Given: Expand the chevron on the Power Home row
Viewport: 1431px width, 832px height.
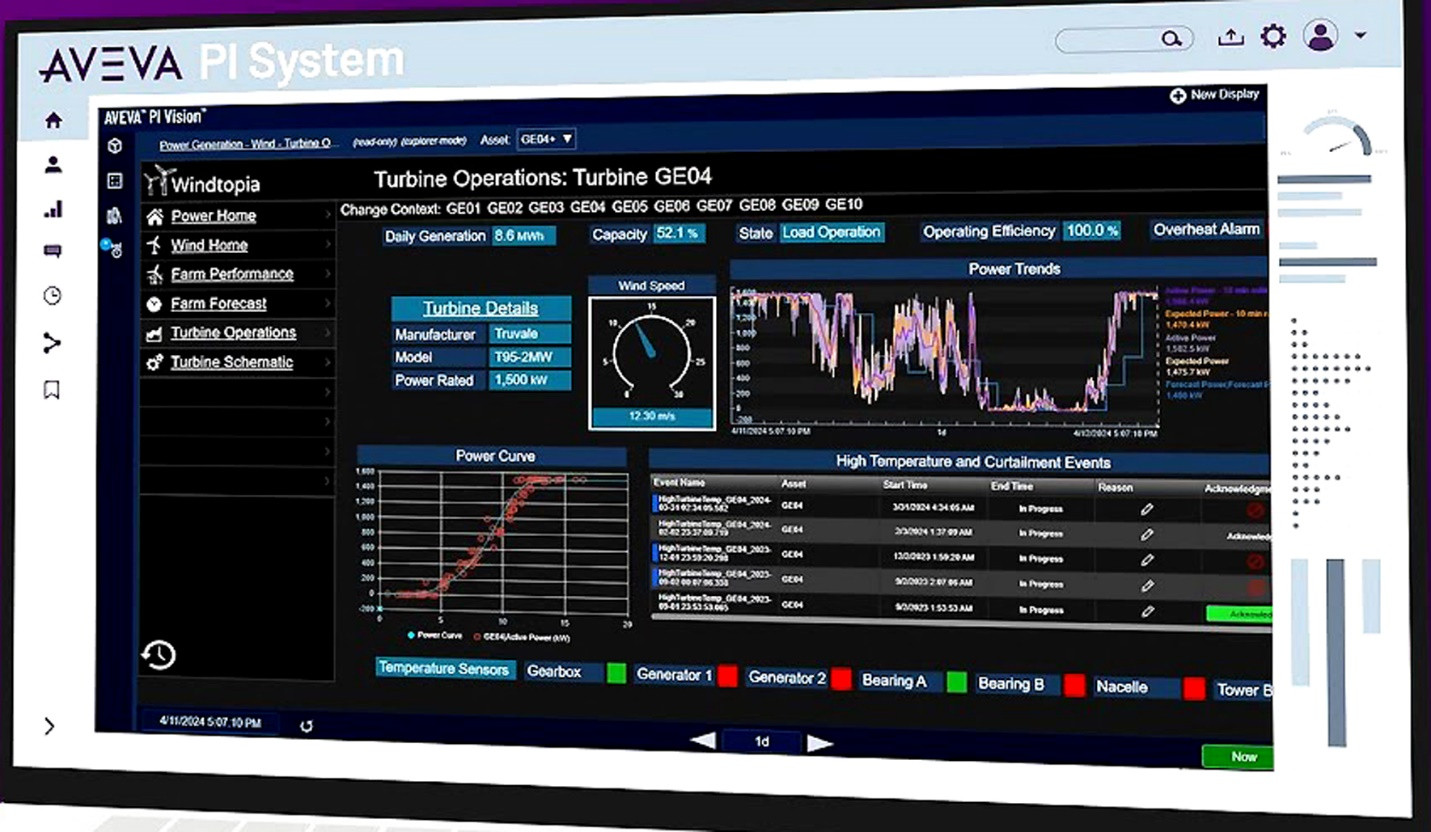Looking at the screenshot, I should coord(327,215).
